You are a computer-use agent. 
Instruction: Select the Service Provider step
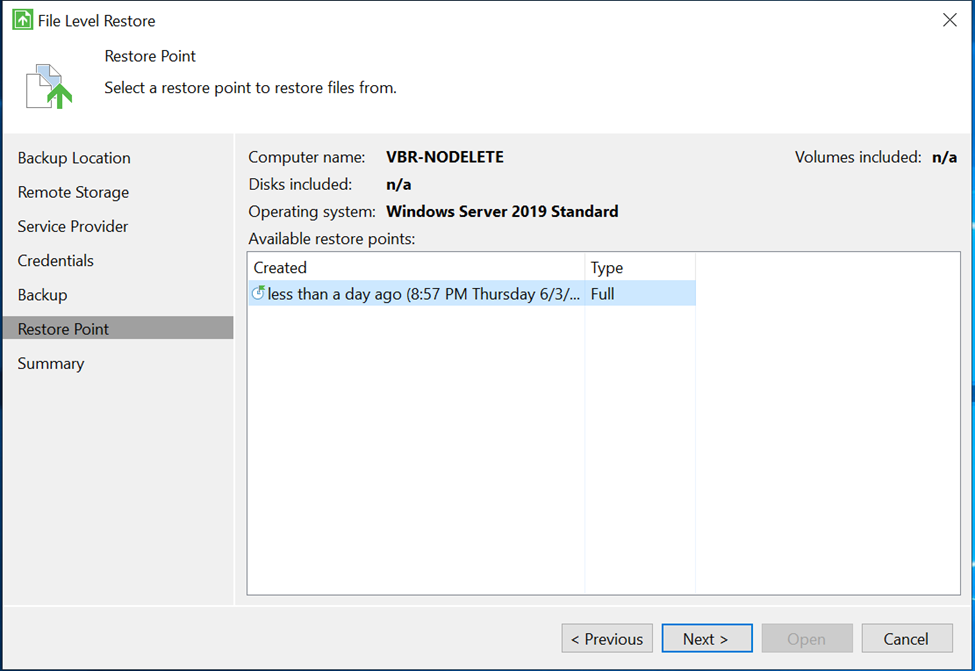[x=73, y=226]
